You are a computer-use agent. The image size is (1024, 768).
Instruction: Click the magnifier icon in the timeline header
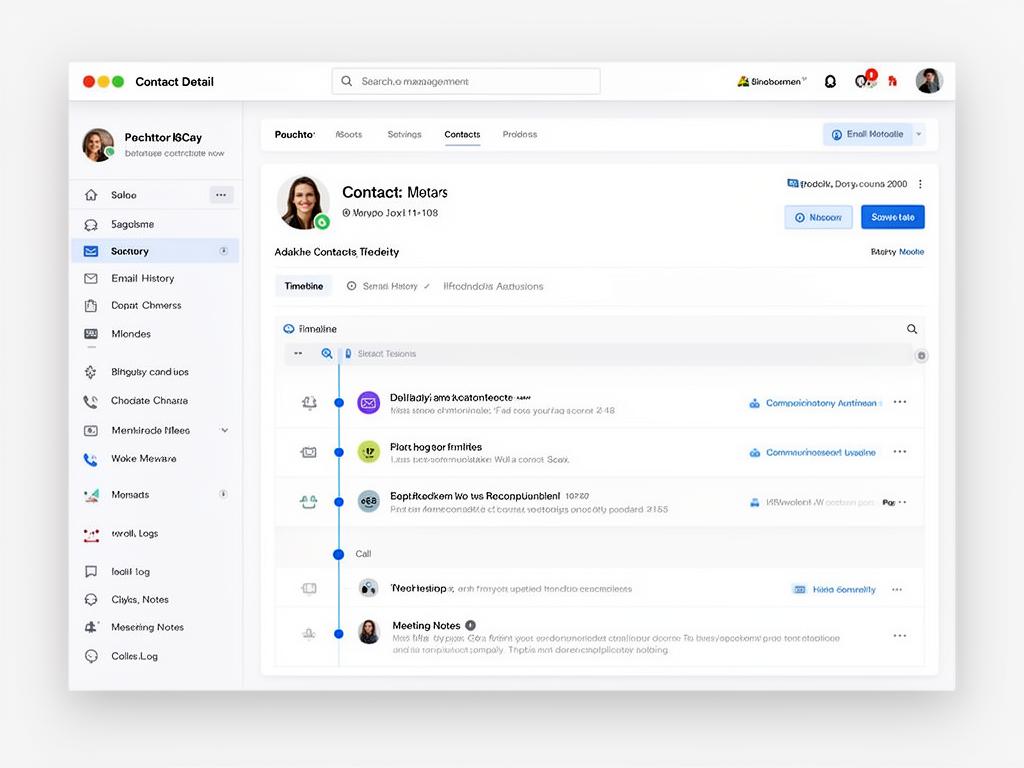pos(911,329)
